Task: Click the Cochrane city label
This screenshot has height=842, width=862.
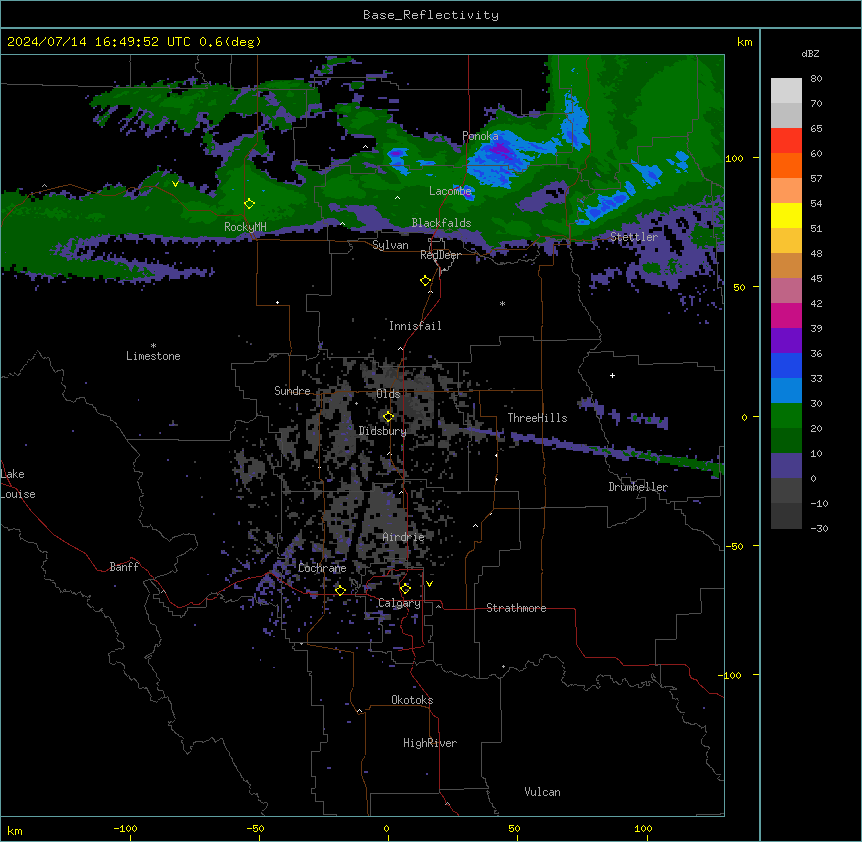Action: tap(322, 568)
